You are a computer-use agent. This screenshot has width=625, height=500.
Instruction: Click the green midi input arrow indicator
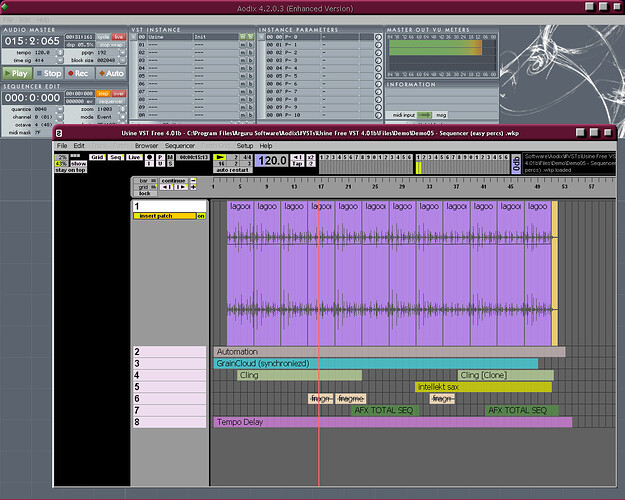click(x=424, y=115)
